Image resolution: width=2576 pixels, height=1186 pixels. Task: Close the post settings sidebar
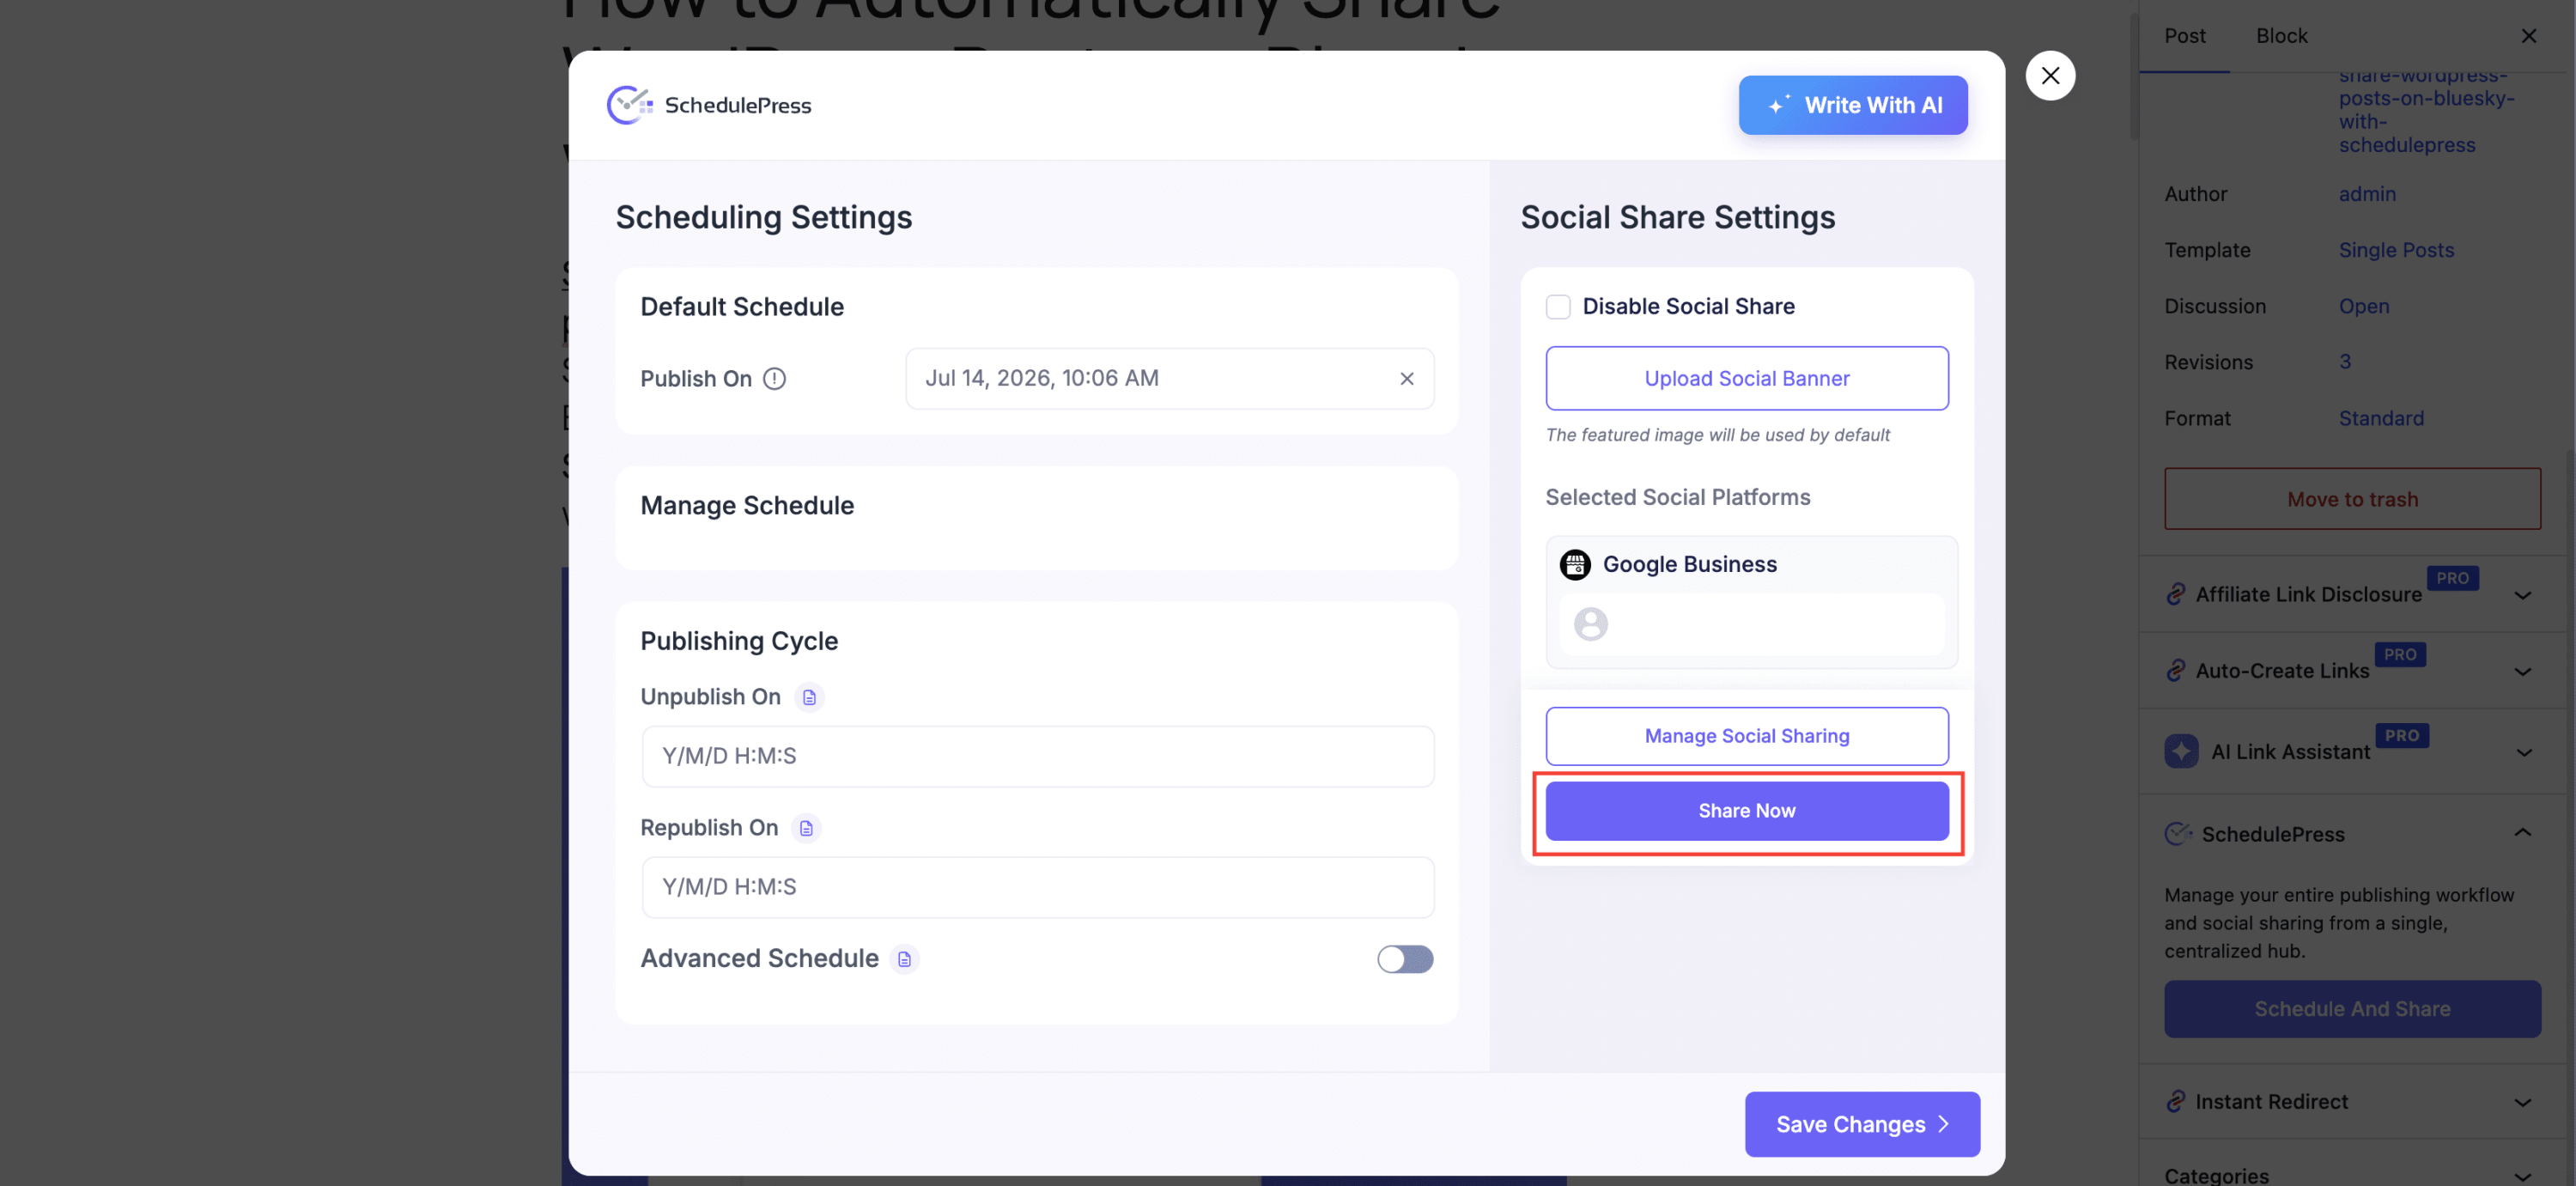[x=2528, y=36]
